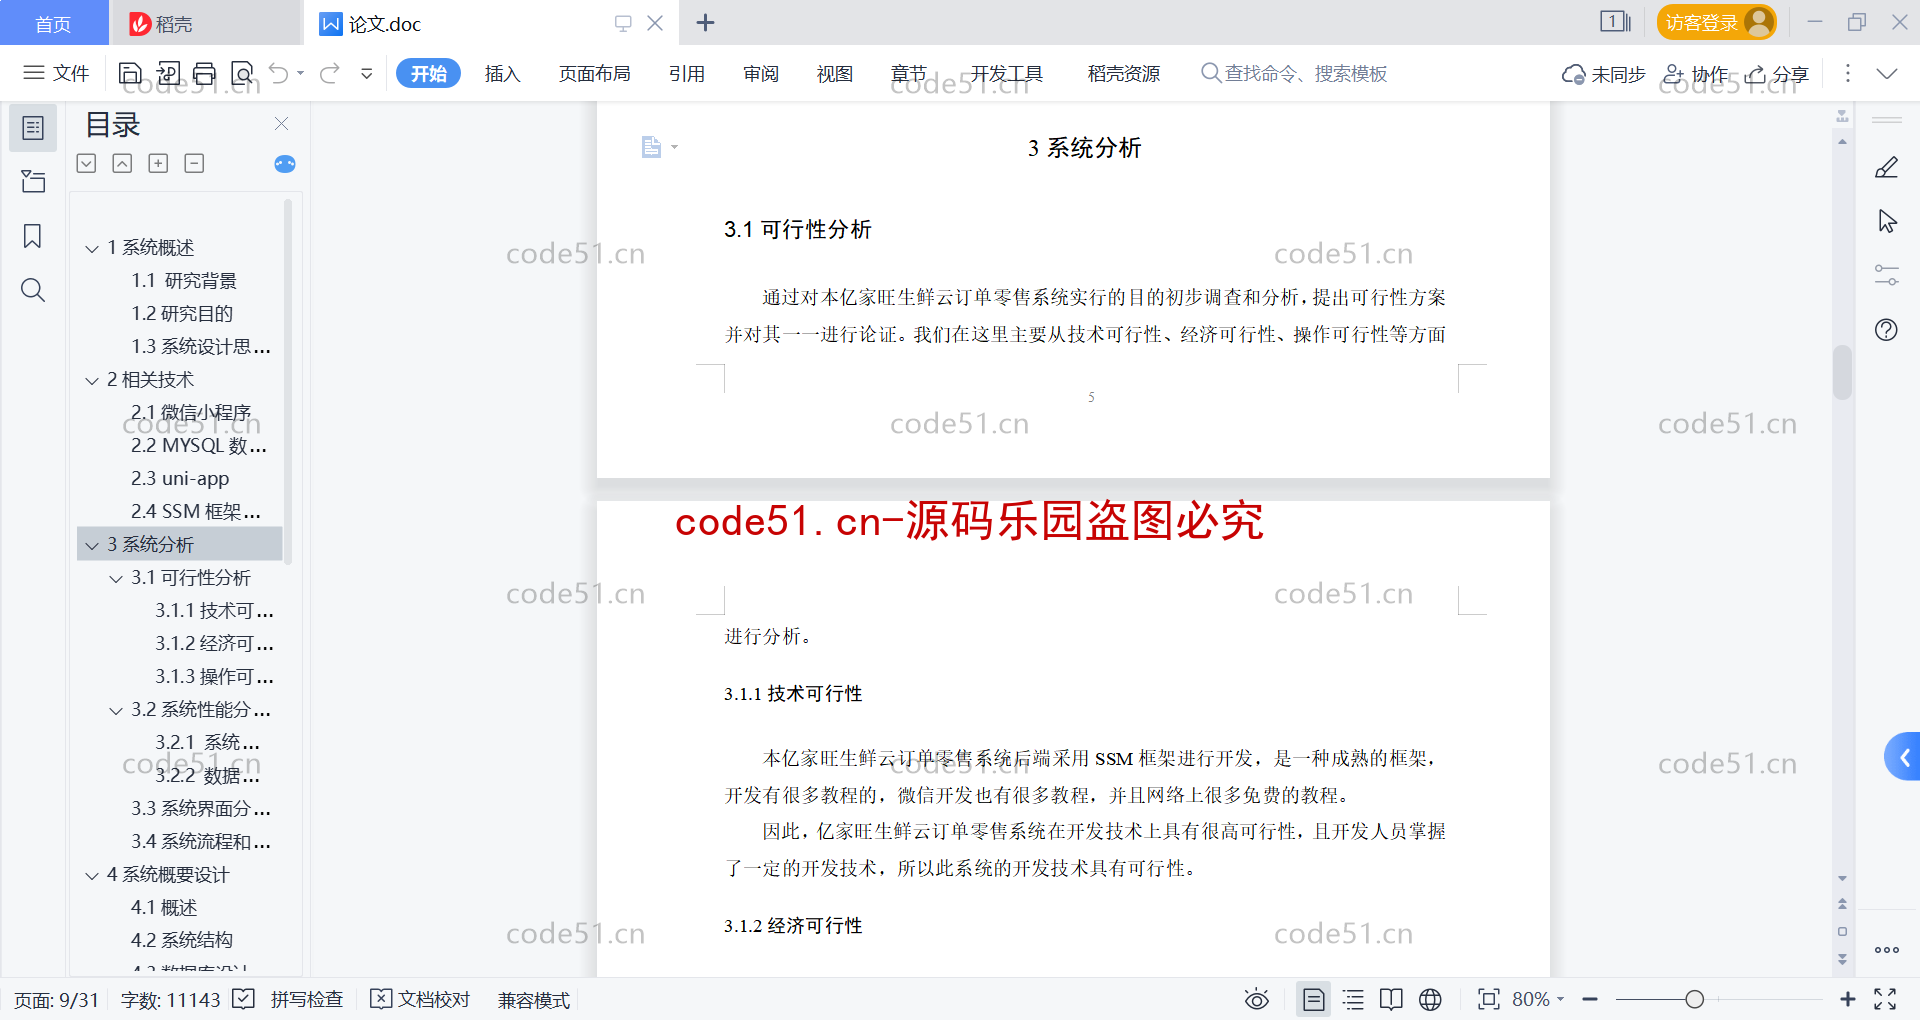The height and width of the screenshot is (1020, 1920).
Task: Click 文档校对 in status bar
Action: tap(420, 999)
